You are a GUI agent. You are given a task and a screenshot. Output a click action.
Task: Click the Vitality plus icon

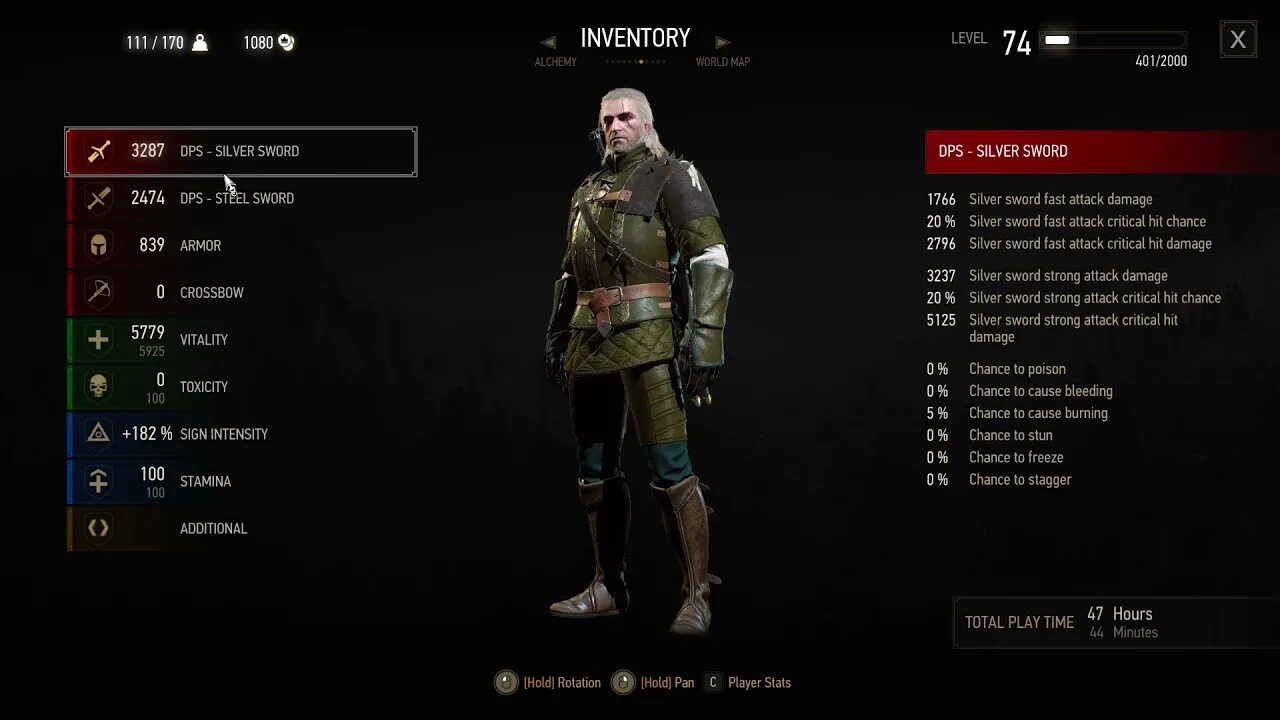tap(98, 340)
